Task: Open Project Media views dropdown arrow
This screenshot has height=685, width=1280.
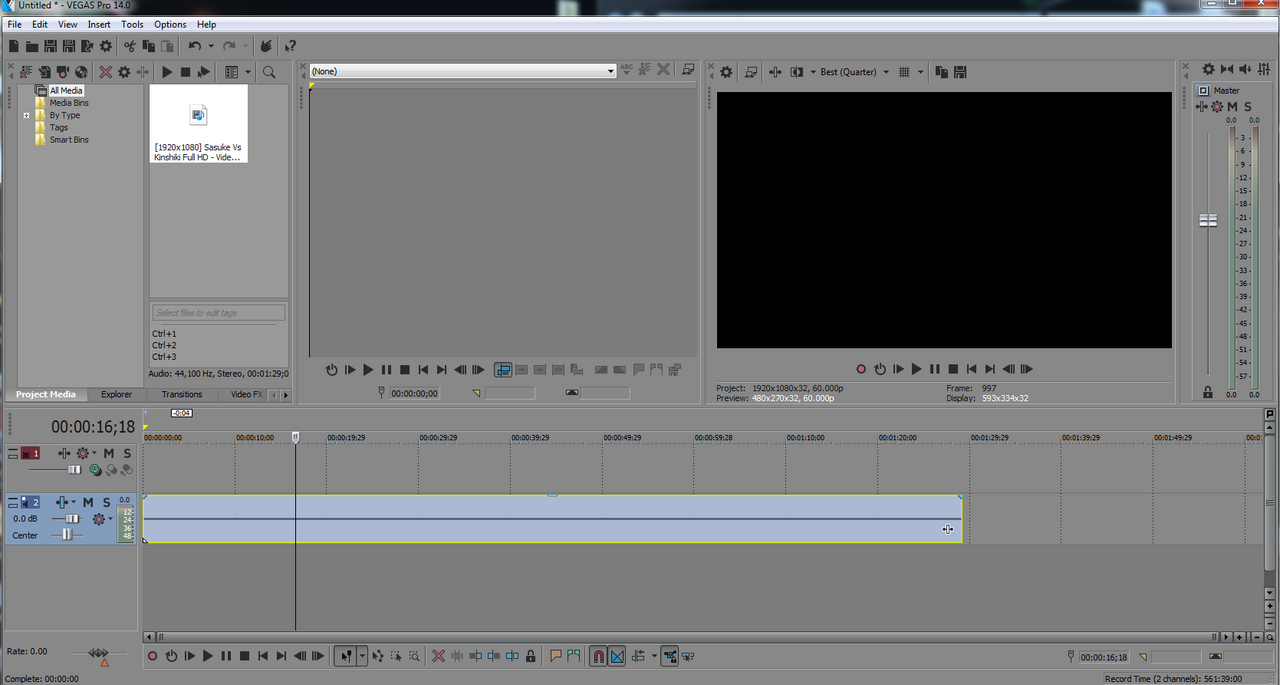Action: [x=247, y=72]
